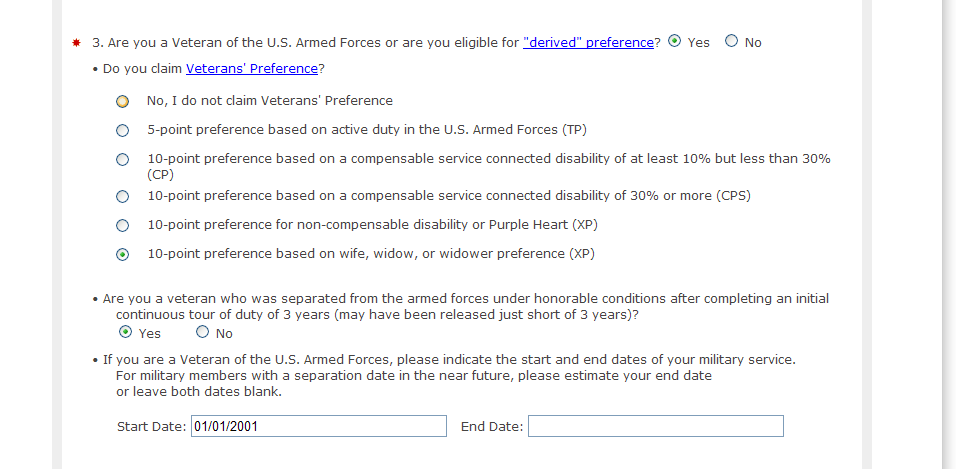Select the 10-point 30% or more (CPS) radio
The width and height of the screenshot is (956, 469).
pos(123,196)
